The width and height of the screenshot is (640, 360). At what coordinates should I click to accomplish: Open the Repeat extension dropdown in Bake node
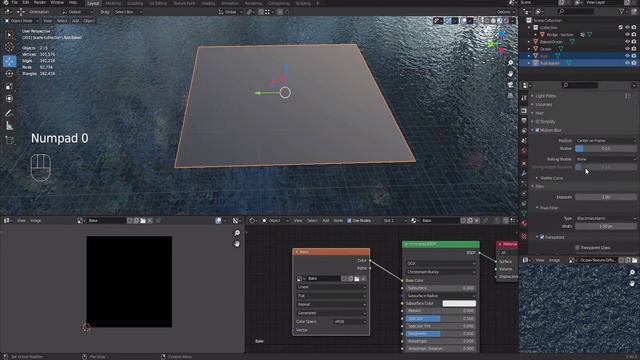pos(331,304)
